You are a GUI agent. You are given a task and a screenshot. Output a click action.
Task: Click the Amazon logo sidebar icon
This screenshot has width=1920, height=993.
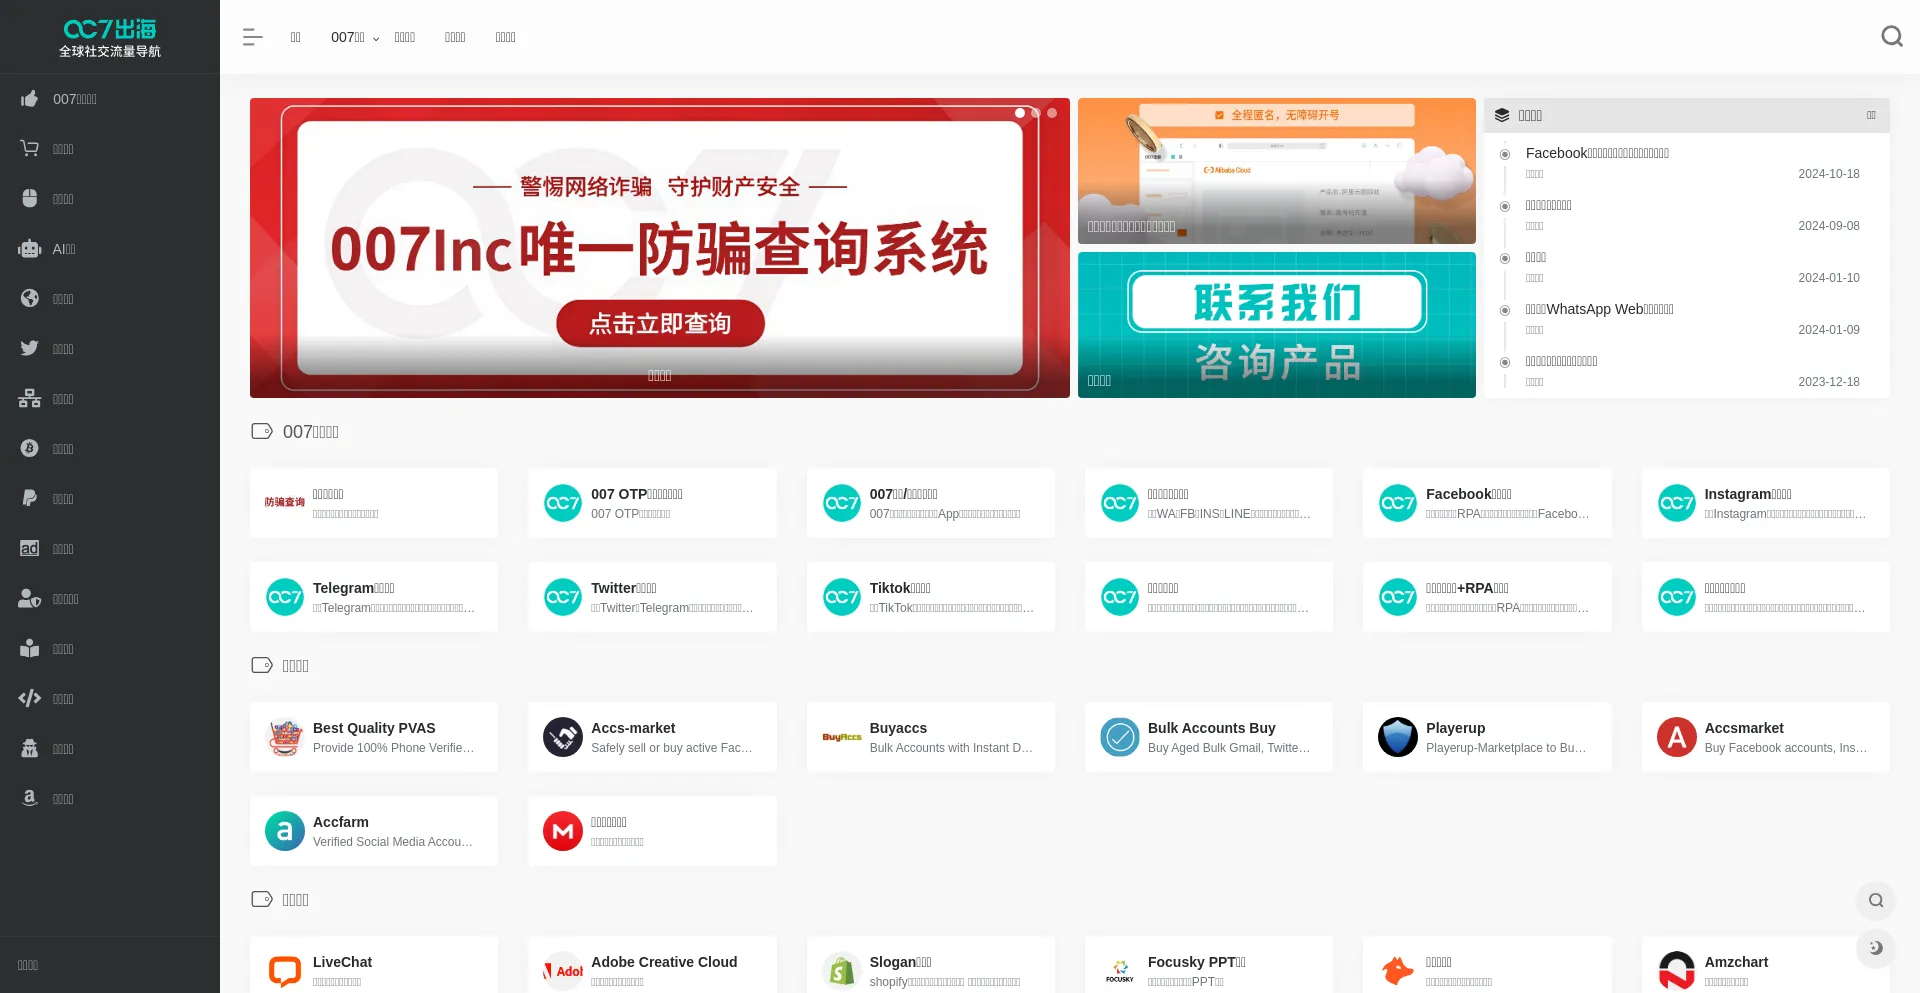pos(30,799)
